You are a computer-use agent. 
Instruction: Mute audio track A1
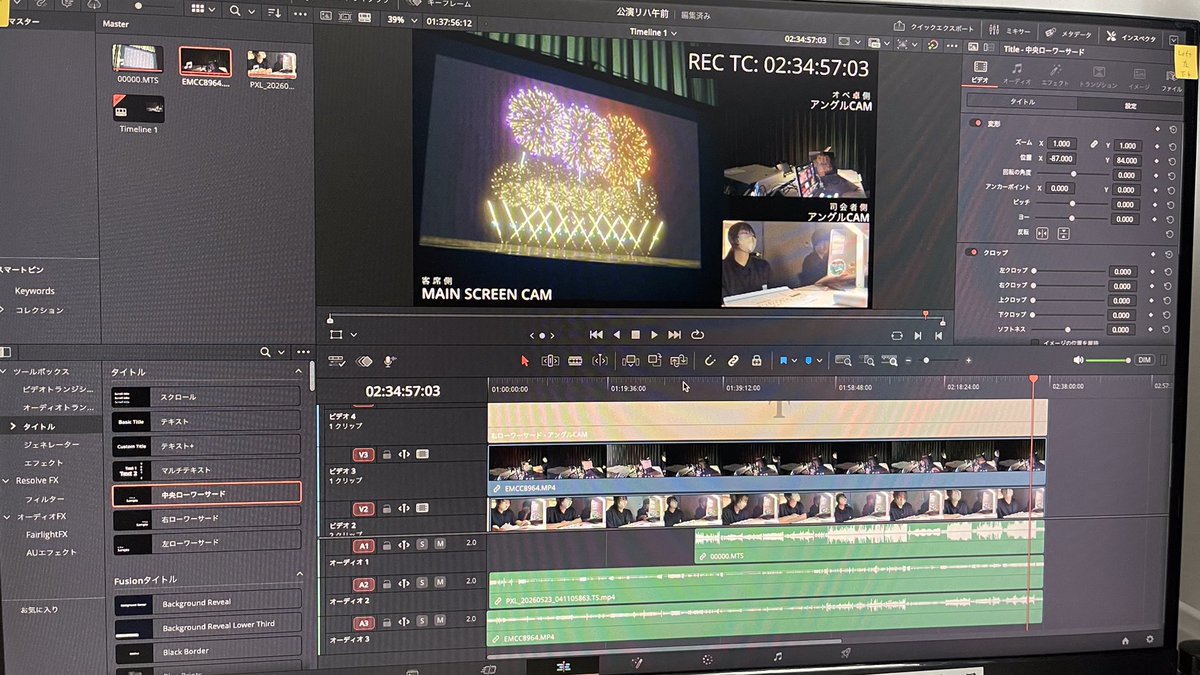[439, 543]
